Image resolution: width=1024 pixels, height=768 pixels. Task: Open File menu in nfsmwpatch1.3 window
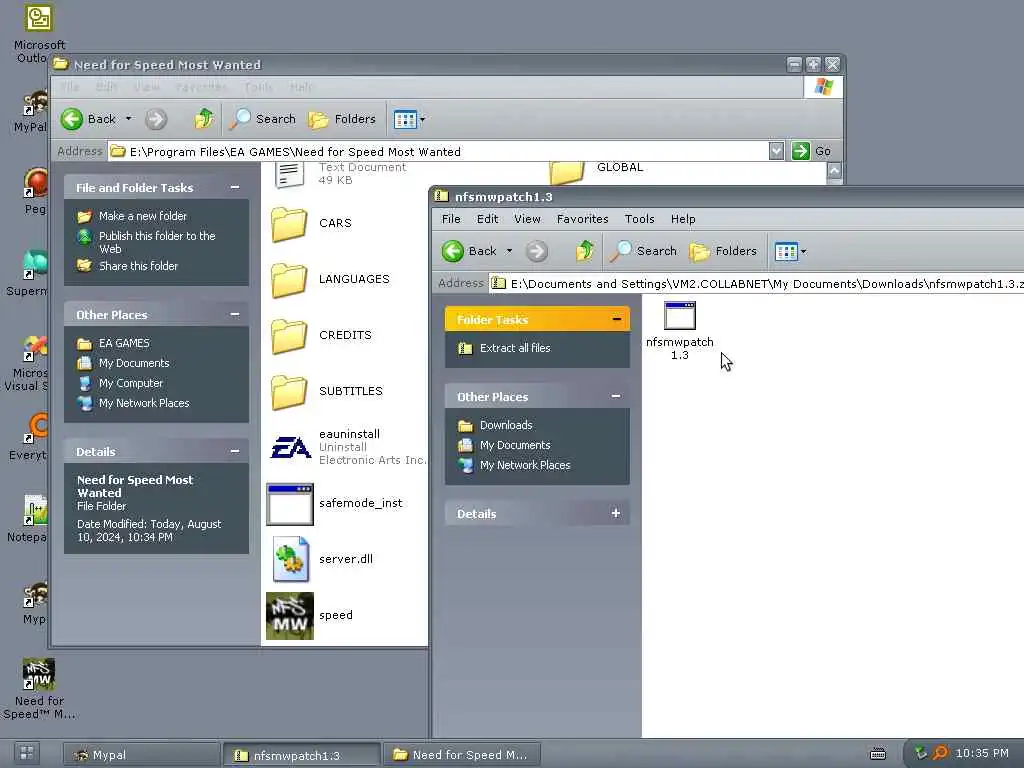(451, 219)
